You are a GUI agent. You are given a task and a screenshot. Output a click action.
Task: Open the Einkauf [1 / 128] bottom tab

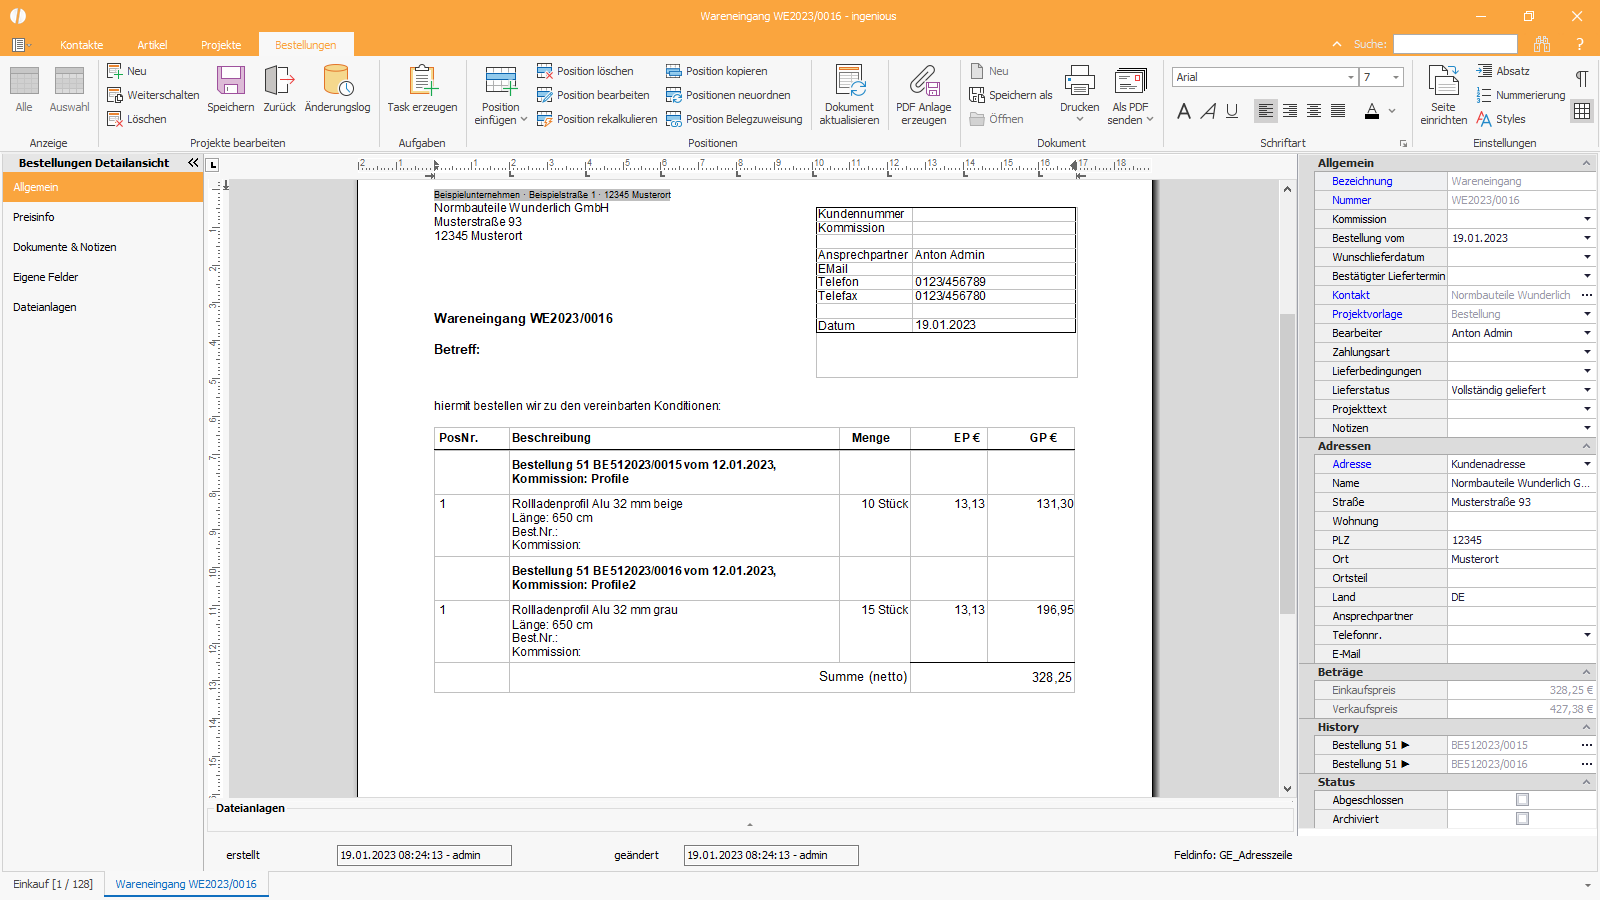[x=53, y=884]
